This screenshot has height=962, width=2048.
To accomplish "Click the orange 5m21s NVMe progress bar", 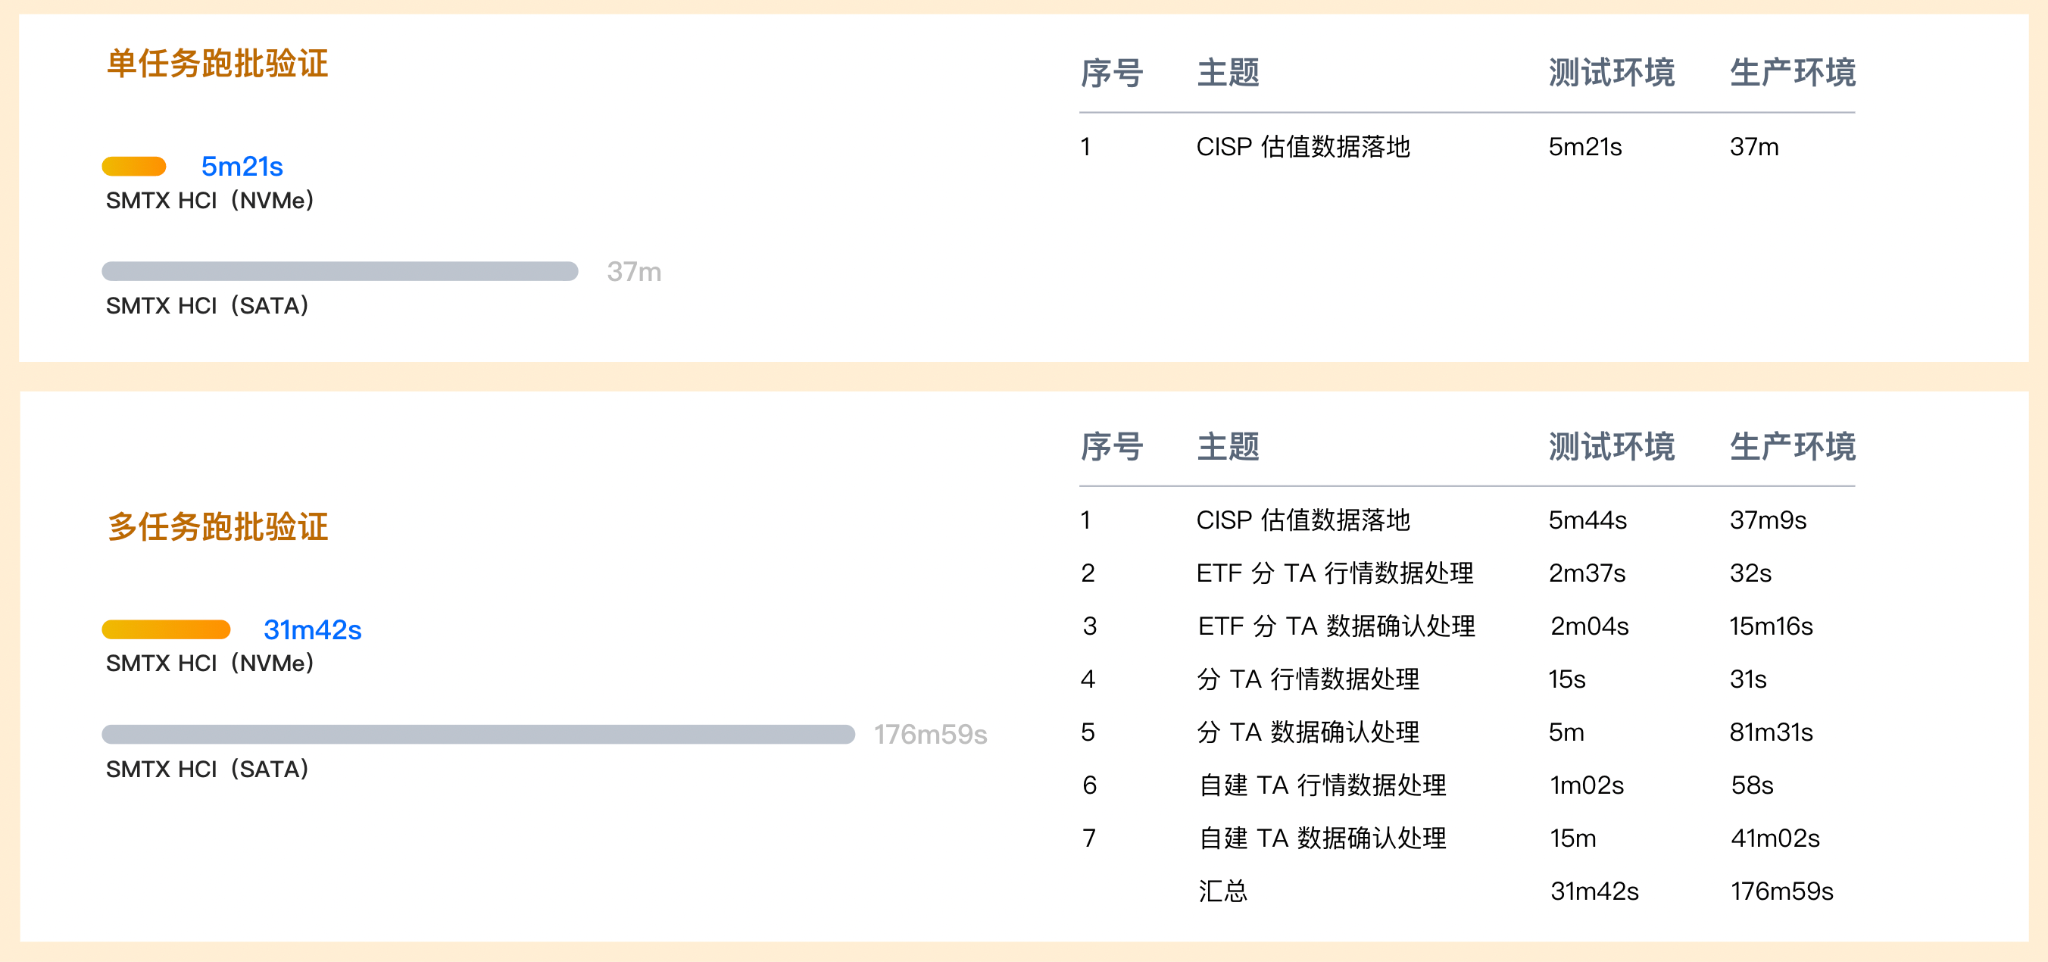I will tap(134, 166).
